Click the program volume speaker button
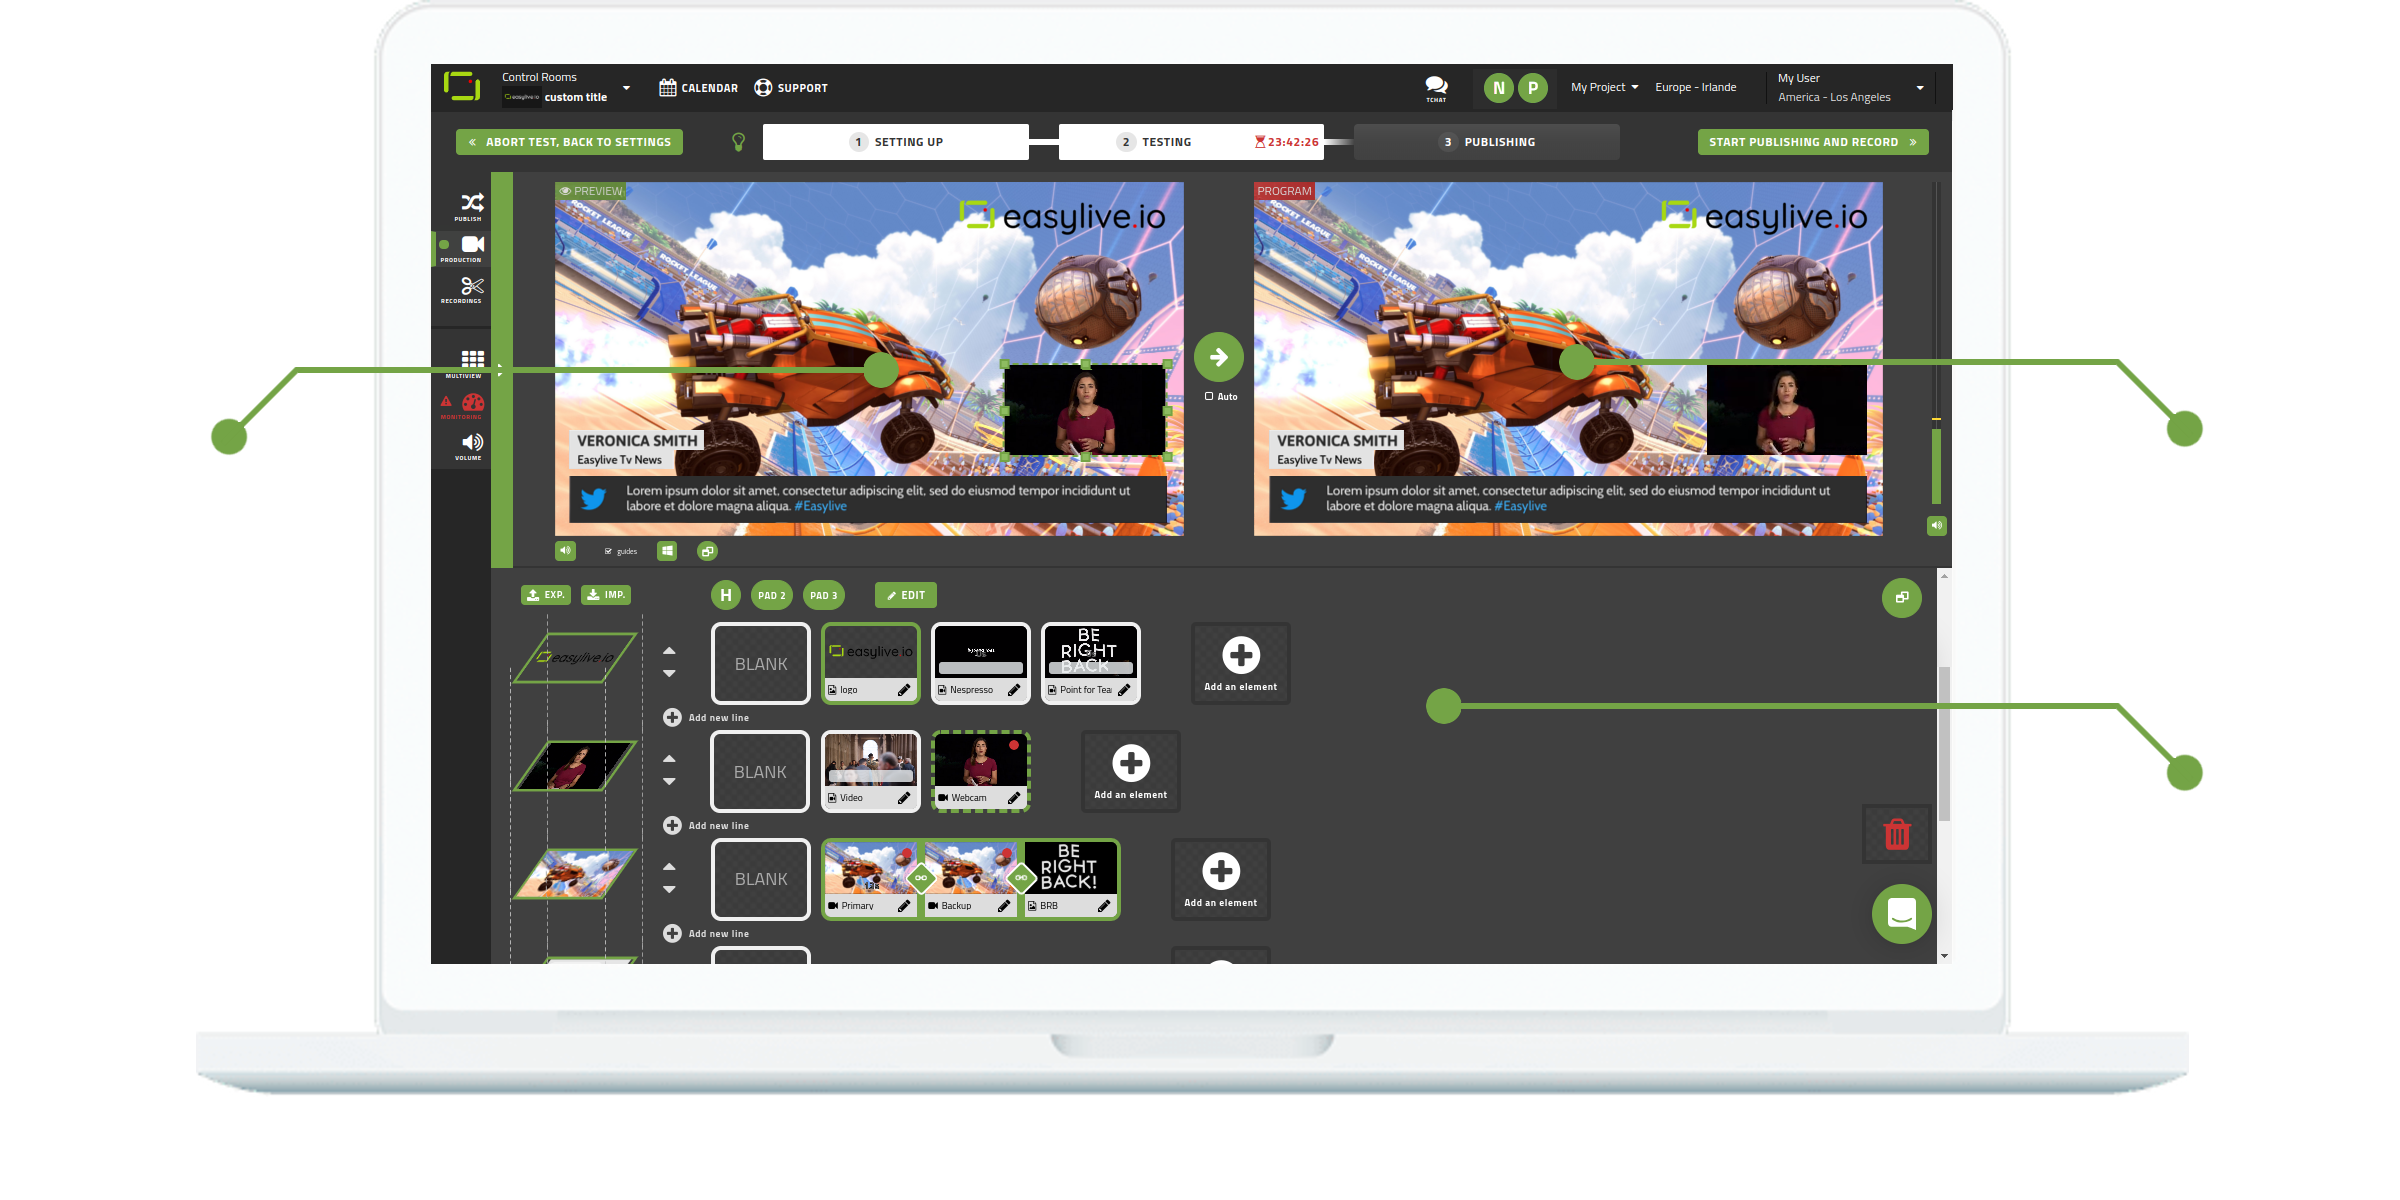2400x1200 pixels. coord(1936,525)
